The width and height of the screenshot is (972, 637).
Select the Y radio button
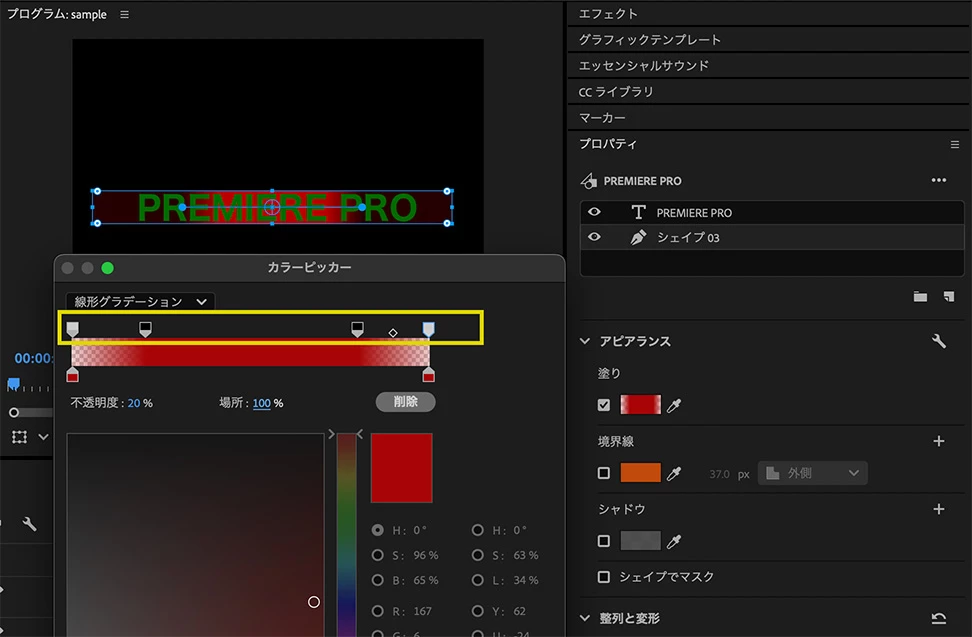[477, 611]
